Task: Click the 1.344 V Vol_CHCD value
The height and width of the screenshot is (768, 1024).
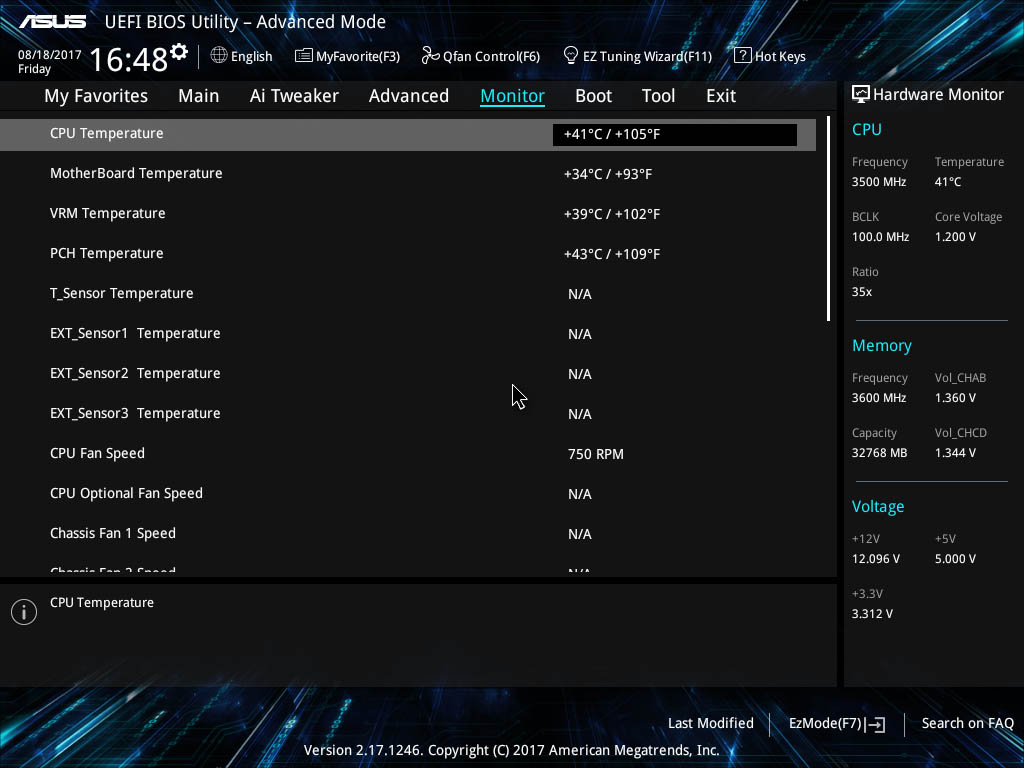Action: (955, 453)
